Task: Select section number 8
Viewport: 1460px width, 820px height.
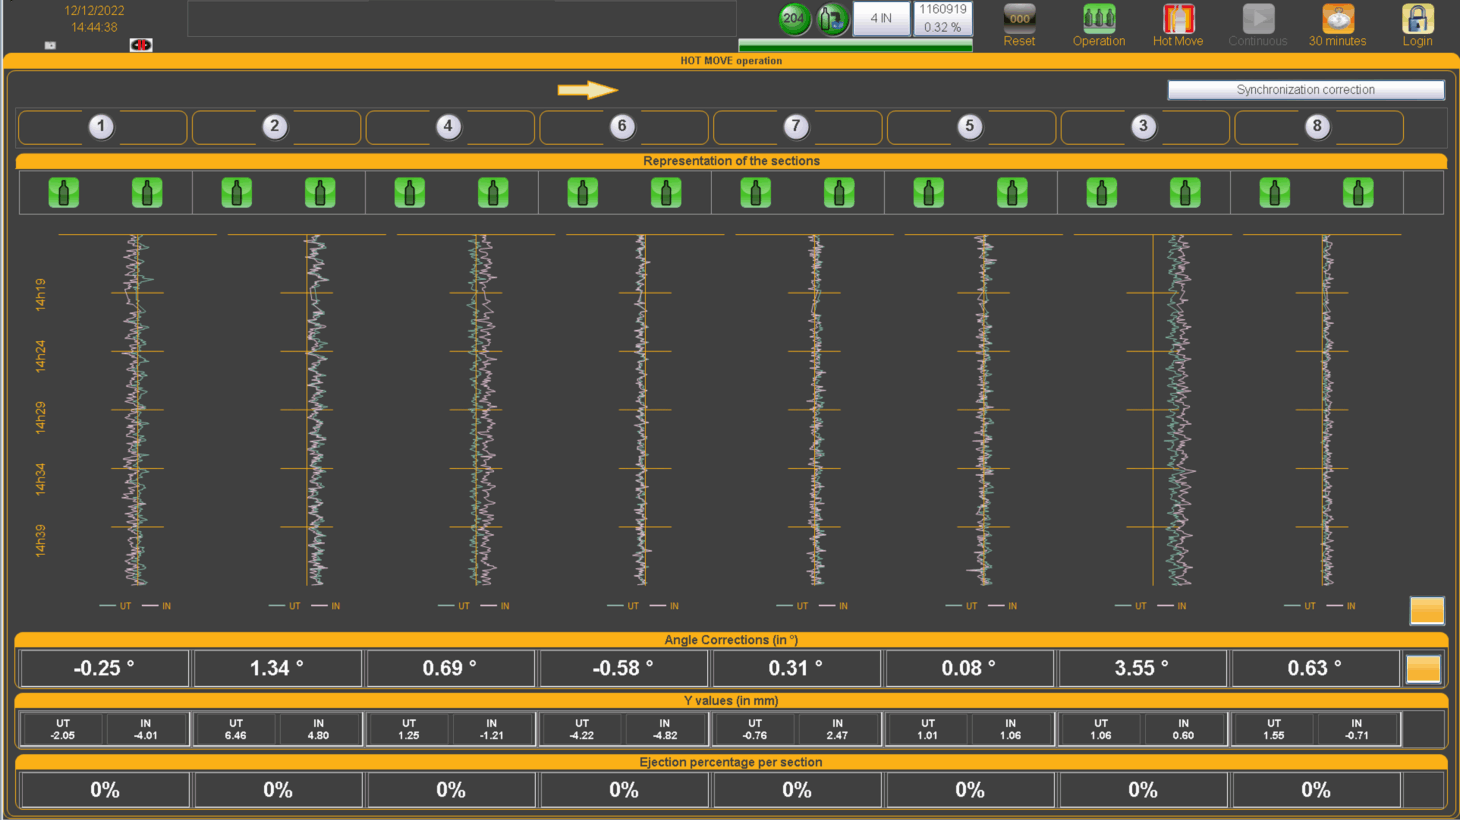Action: click(x=1317, y=127)
